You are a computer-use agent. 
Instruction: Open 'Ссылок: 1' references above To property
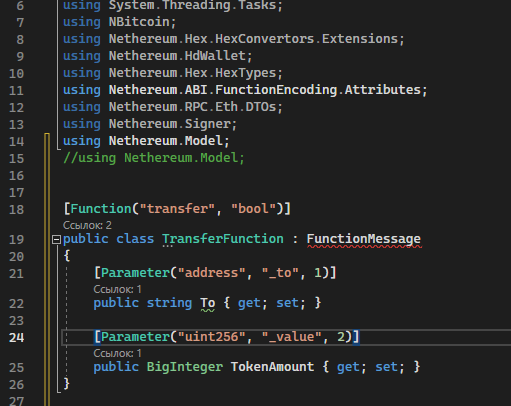coord(117,289)
